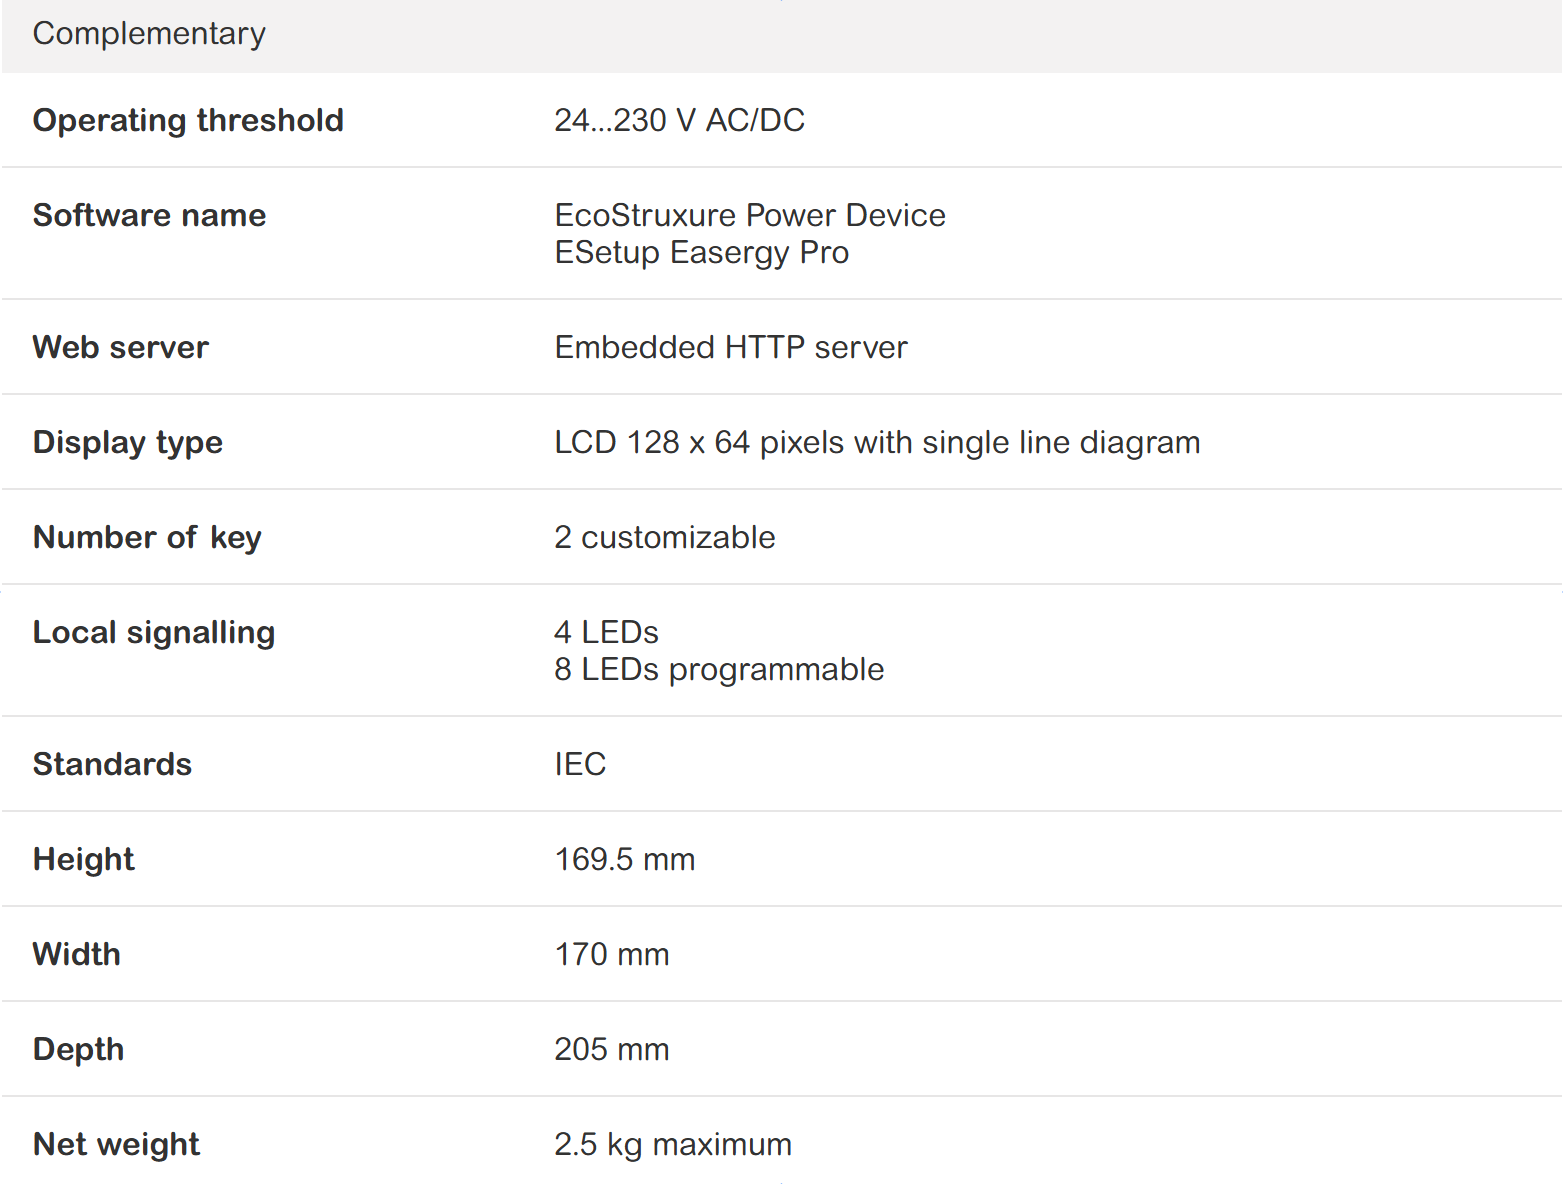The width and height of the screenshot is (1563, 1184).
Task: Click the 170 mm width value
Action: pyautogui.click(x=611, y=954)
